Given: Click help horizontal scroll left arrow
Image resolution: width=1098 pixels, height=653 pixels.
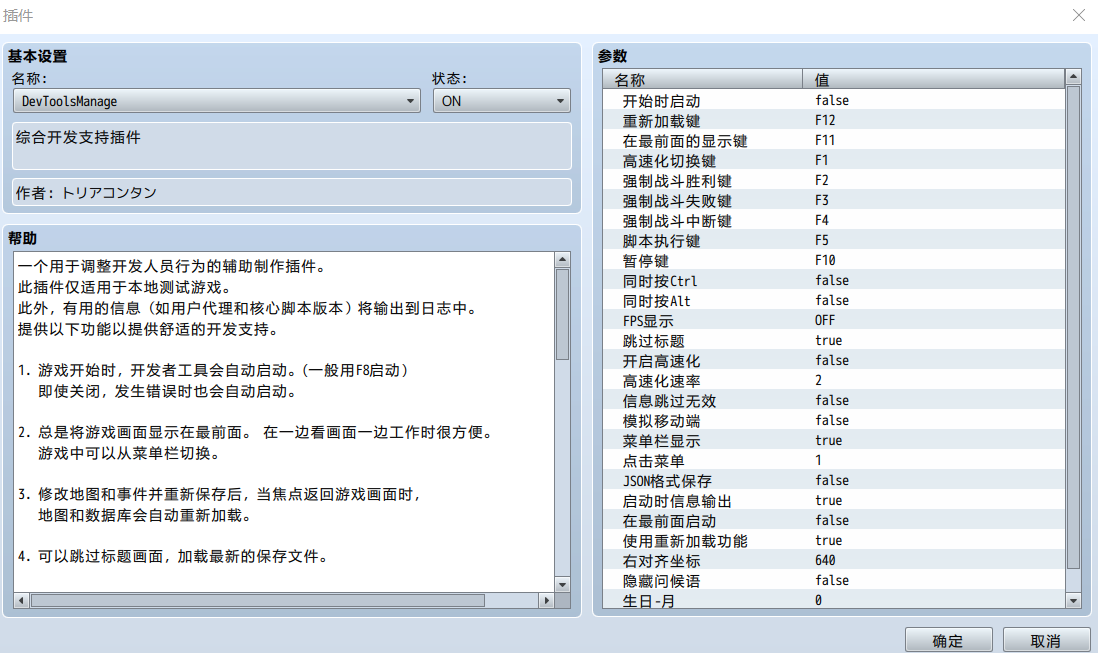Looking at the screenshot, I should point(22,601).
